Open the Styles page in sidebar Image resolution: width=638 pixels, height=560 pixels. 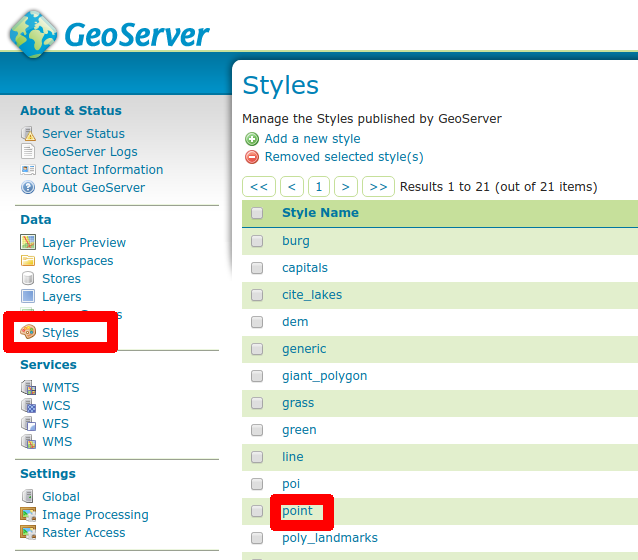pyautogui.click(x=60, y=333)
